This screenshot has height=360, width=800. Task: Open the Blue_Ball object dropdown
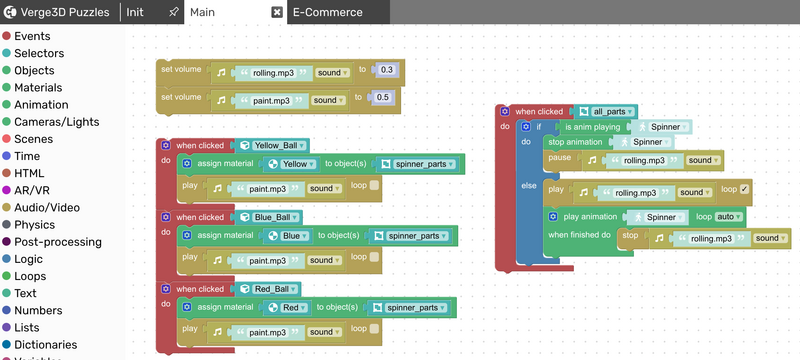[276, 217]
